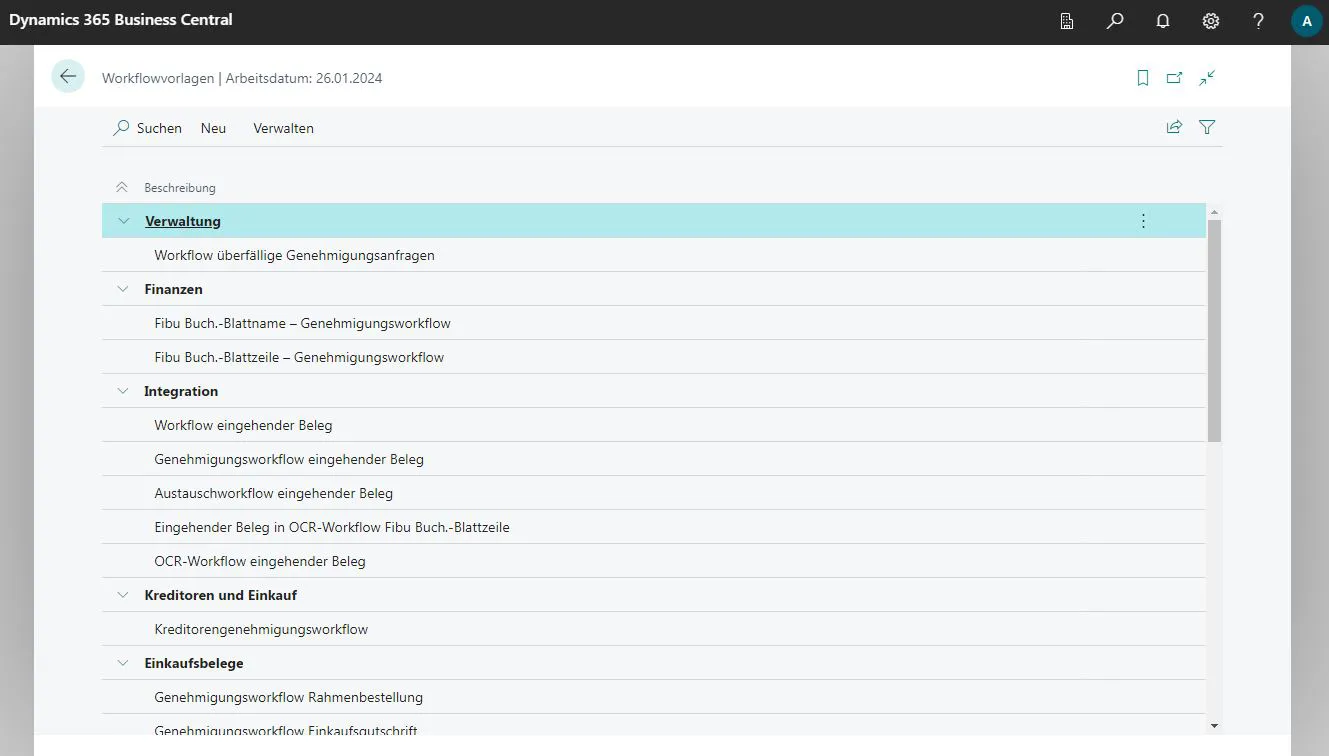Click the scrollbar down arrow
1329x756 pixels.
point(1214,726)
